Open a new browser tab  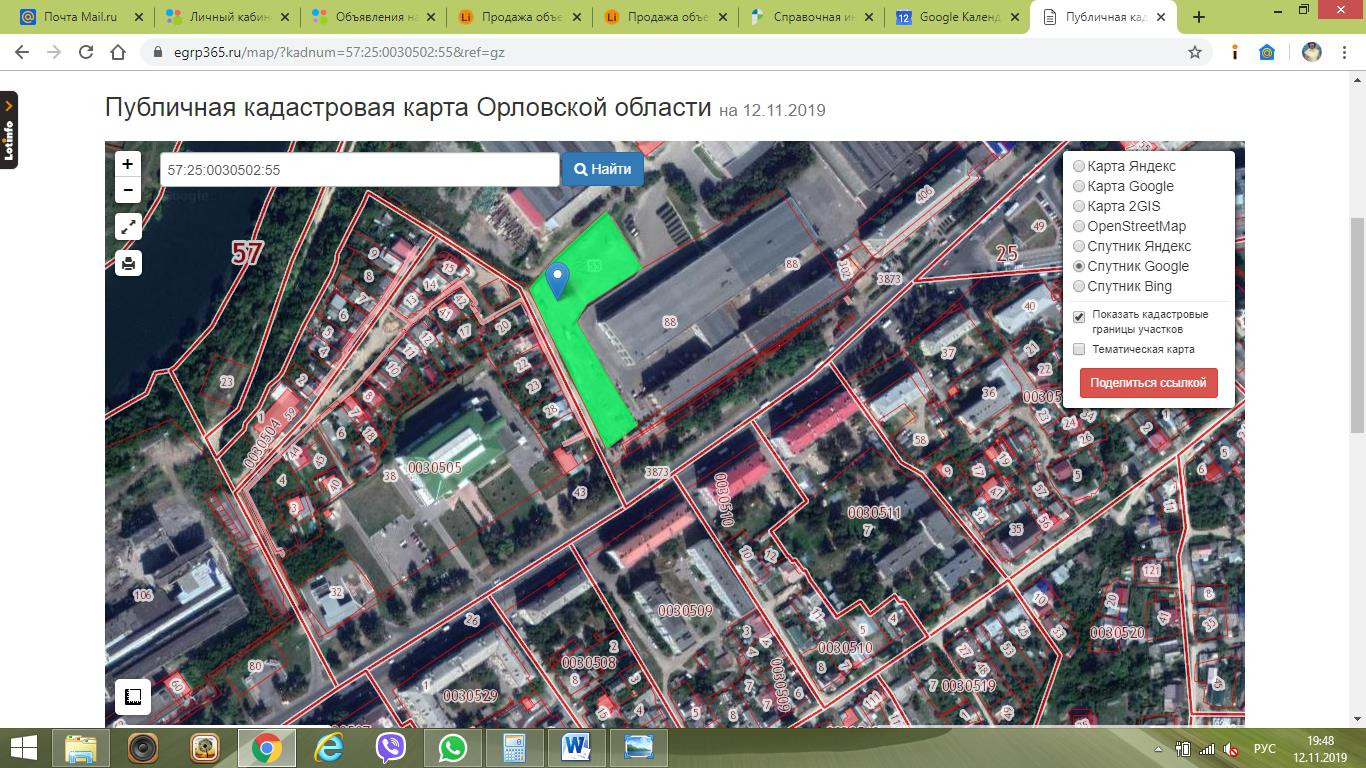tap(1199, 17)
